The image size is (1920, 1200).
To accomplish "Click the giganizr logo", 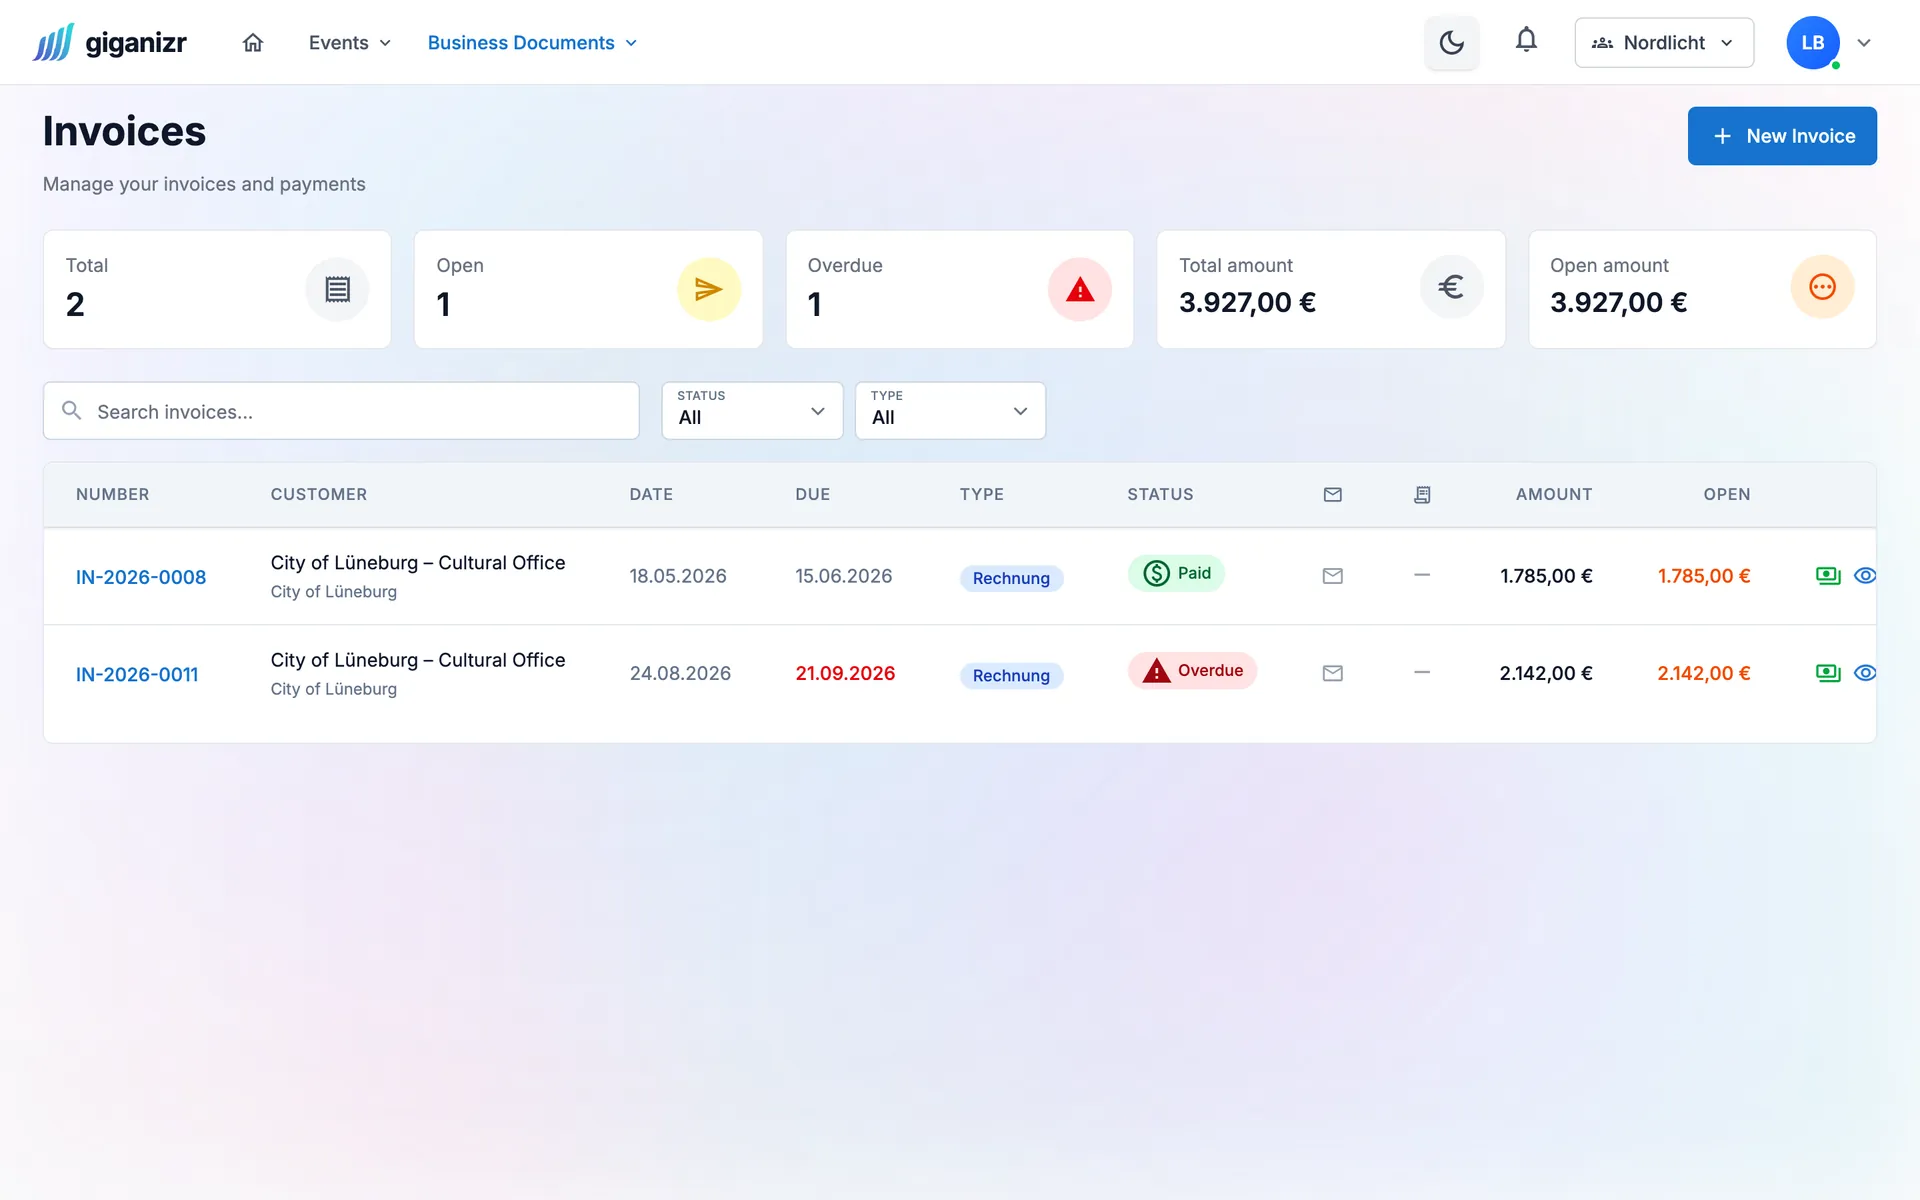I will pos(110,42).
